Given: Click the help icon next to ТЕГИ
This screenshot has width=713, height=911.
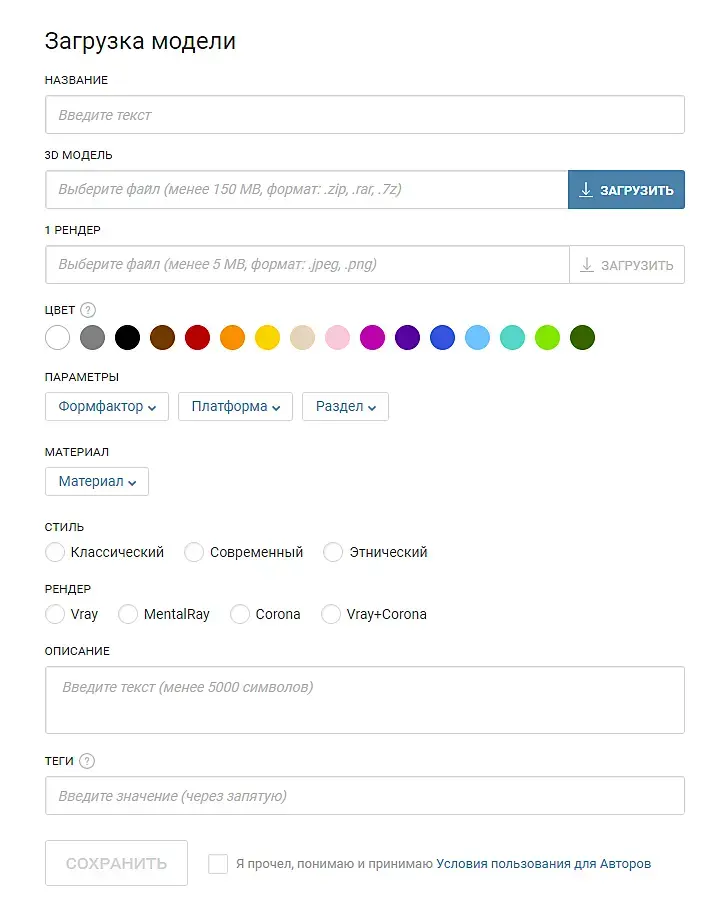Looking at the screenshot, I should (87, 761).
